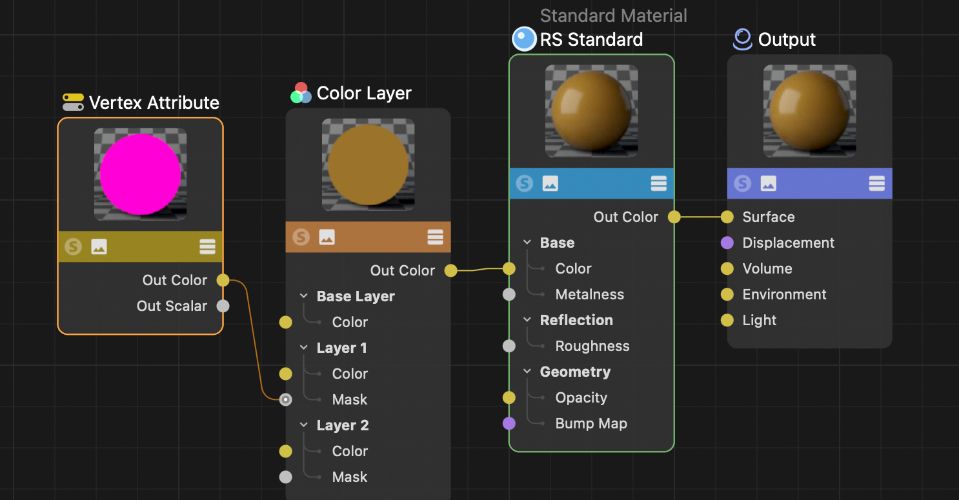Image resolution: width=959 pixels, height=500 pixels.
Task: Click the Layer 2 Color input port
Action: tap(286, 451)
